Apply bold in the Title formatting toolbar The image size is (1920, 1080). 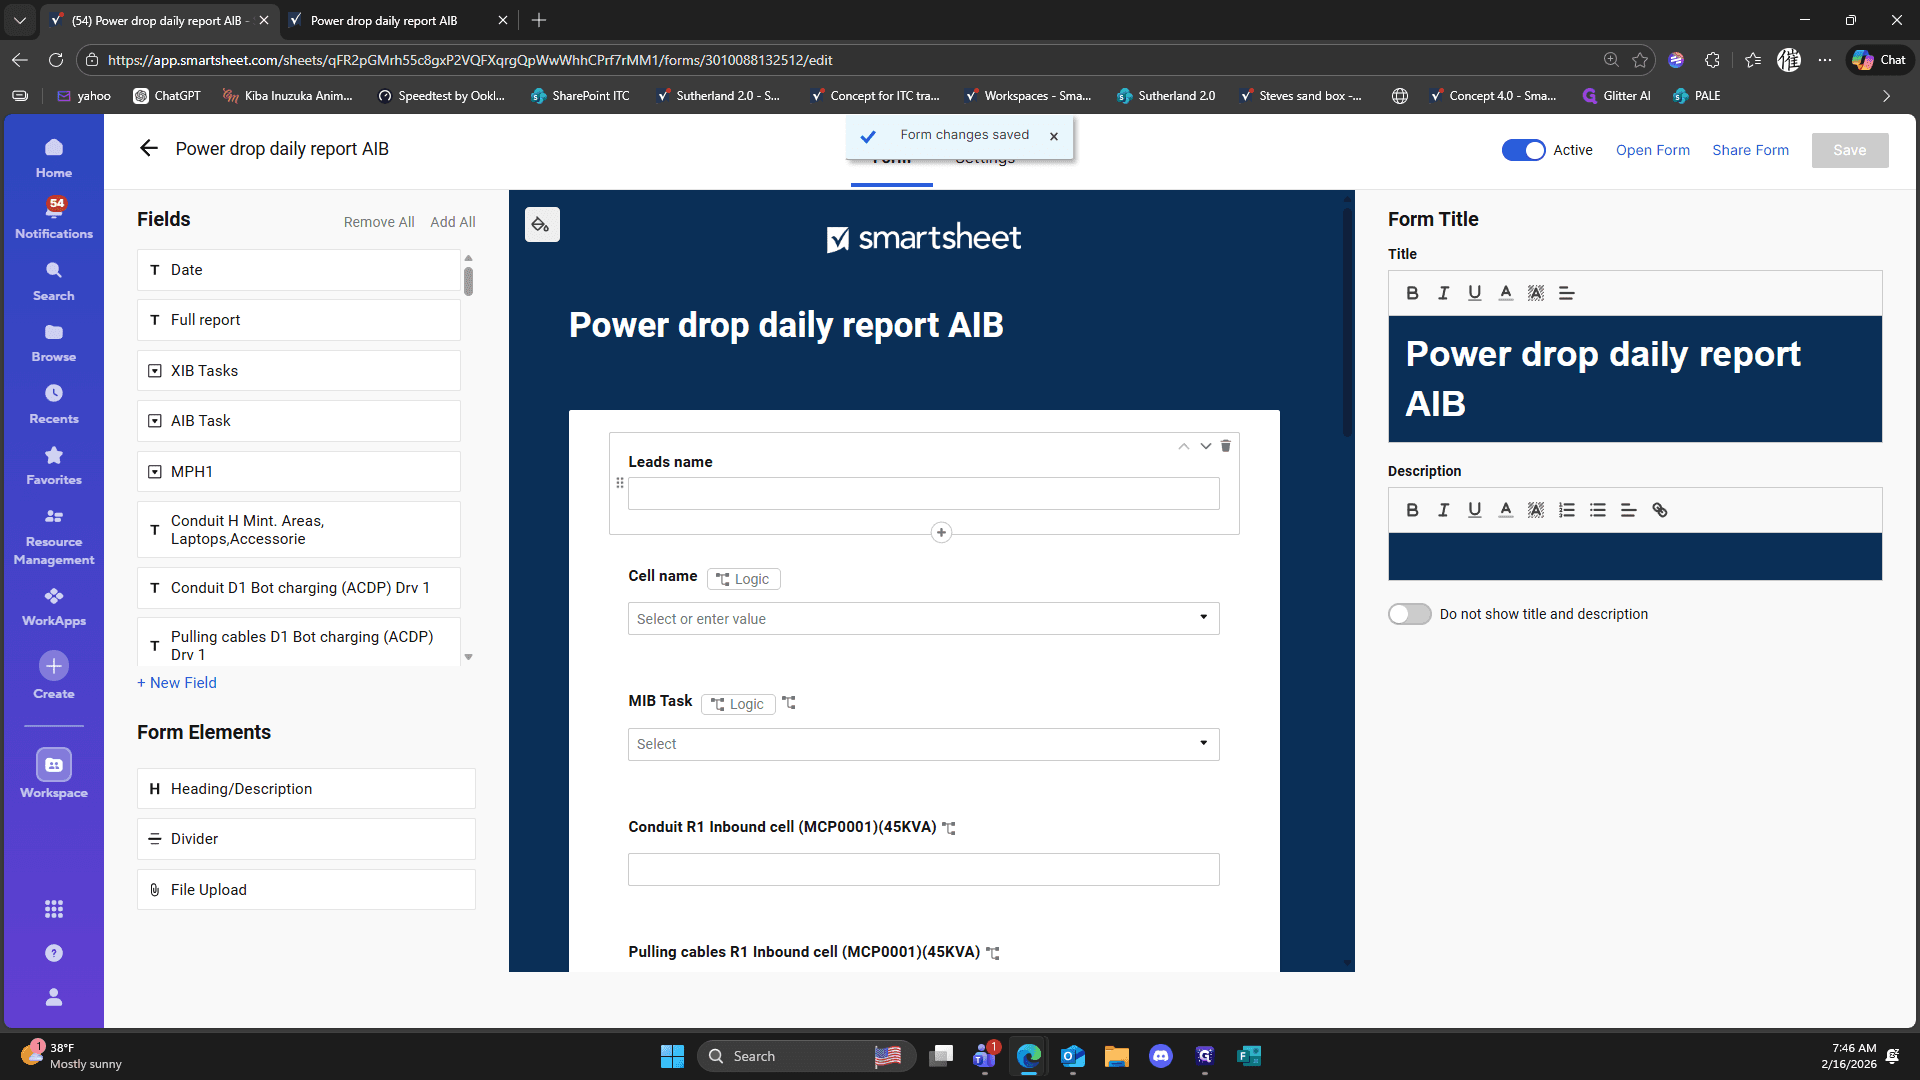1412,293
